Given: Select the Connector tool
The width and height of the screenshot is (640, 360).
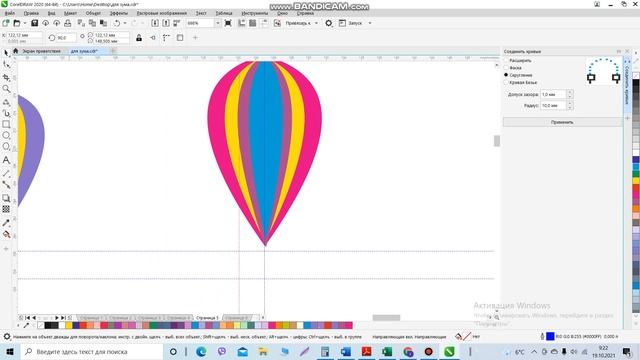Looking at the screenshot, I should click(x=6, y=184).
